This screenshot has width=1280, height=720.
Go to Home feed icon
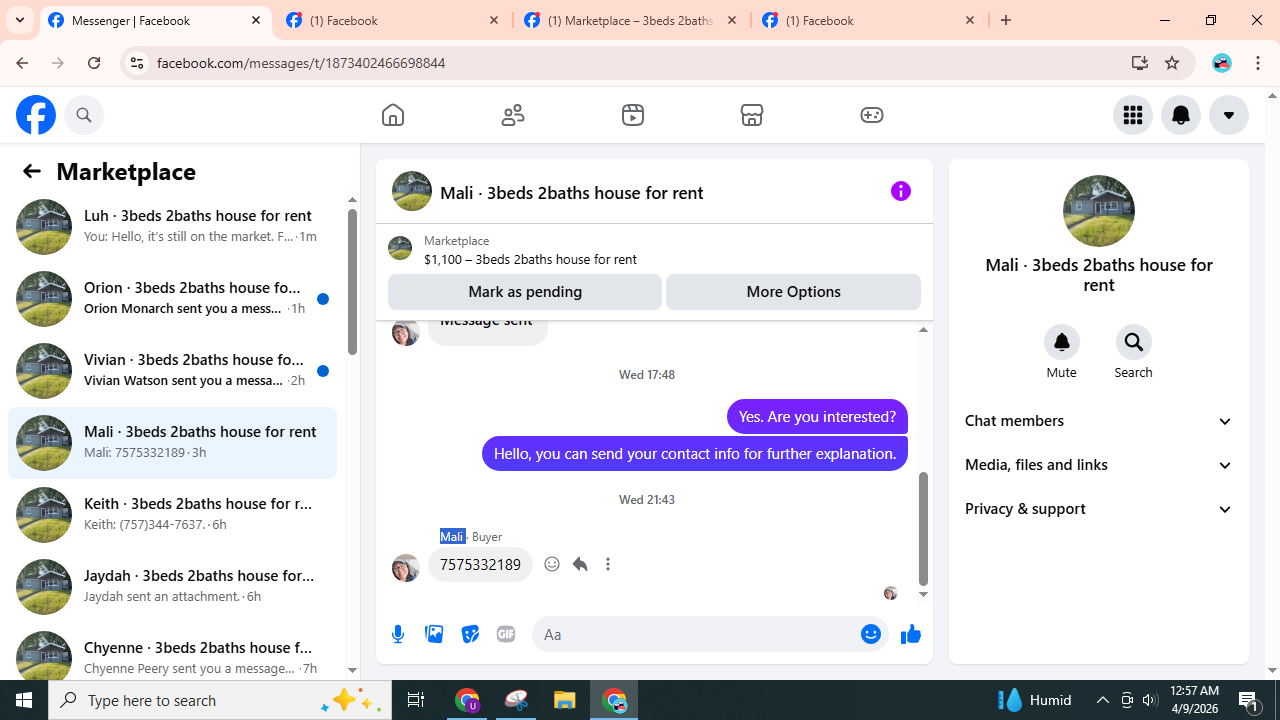393,115
